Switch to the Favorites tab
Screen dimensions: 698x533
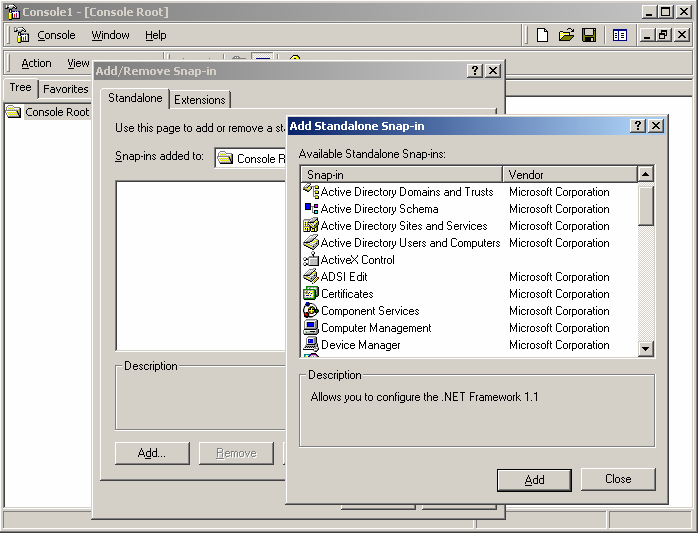[65, 89]
